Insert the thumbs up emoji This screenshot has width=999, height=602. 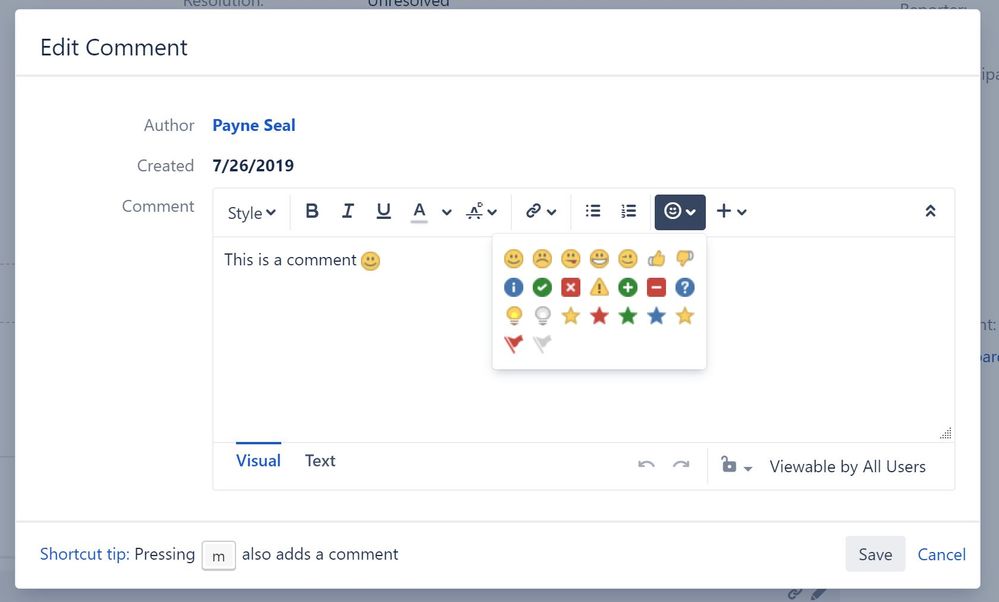click(656, 258)
